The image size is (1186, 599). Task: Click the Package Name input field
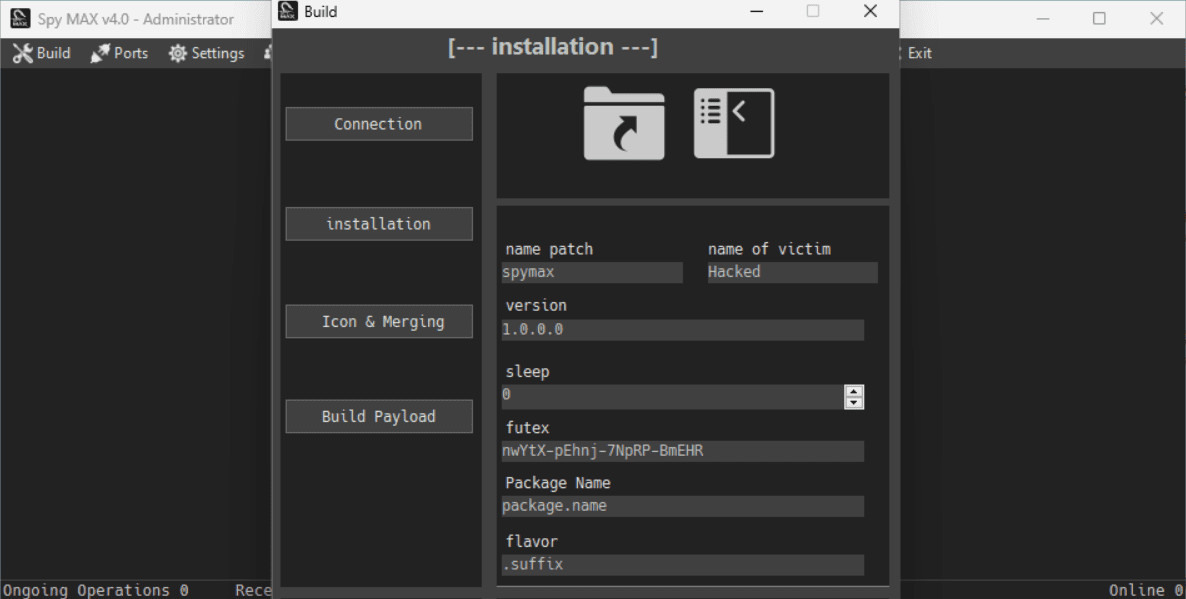pyautogui.click(x=682, y=506)
